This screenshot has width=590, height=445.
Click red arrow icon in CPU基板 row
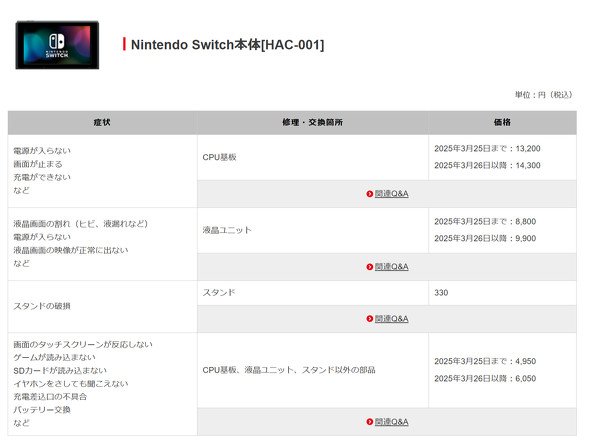pos(370,194)
